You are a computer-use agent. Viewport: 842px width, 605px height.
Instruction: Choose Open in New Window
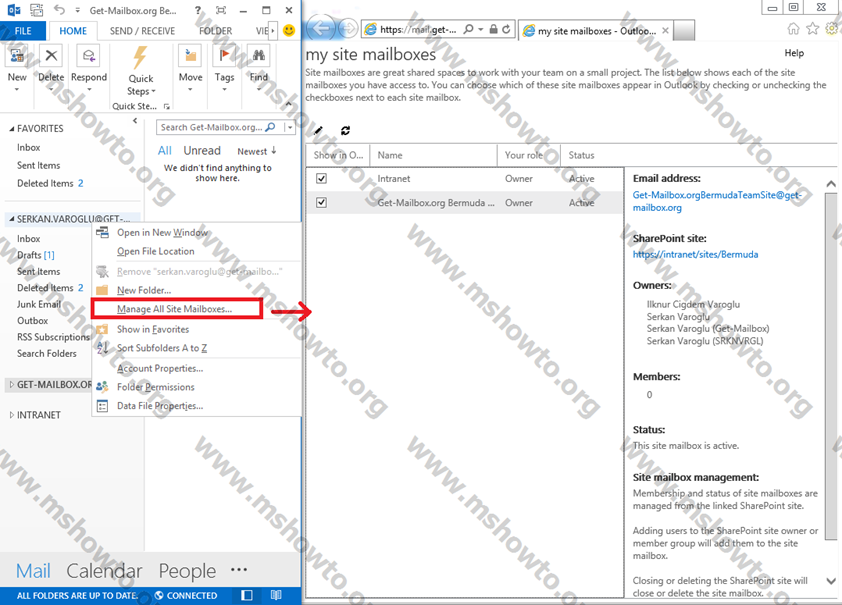[162, 232]
